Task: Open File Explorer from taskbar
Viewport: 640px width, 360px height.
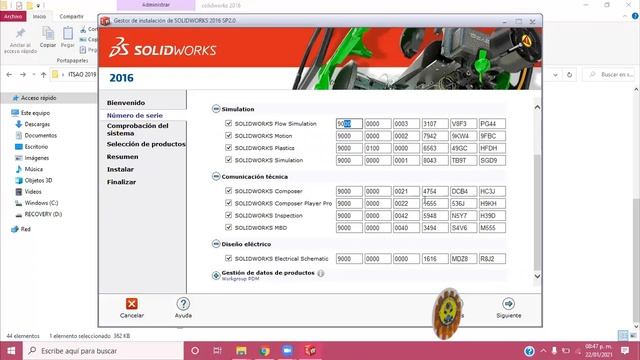Action: click(241, 351)
